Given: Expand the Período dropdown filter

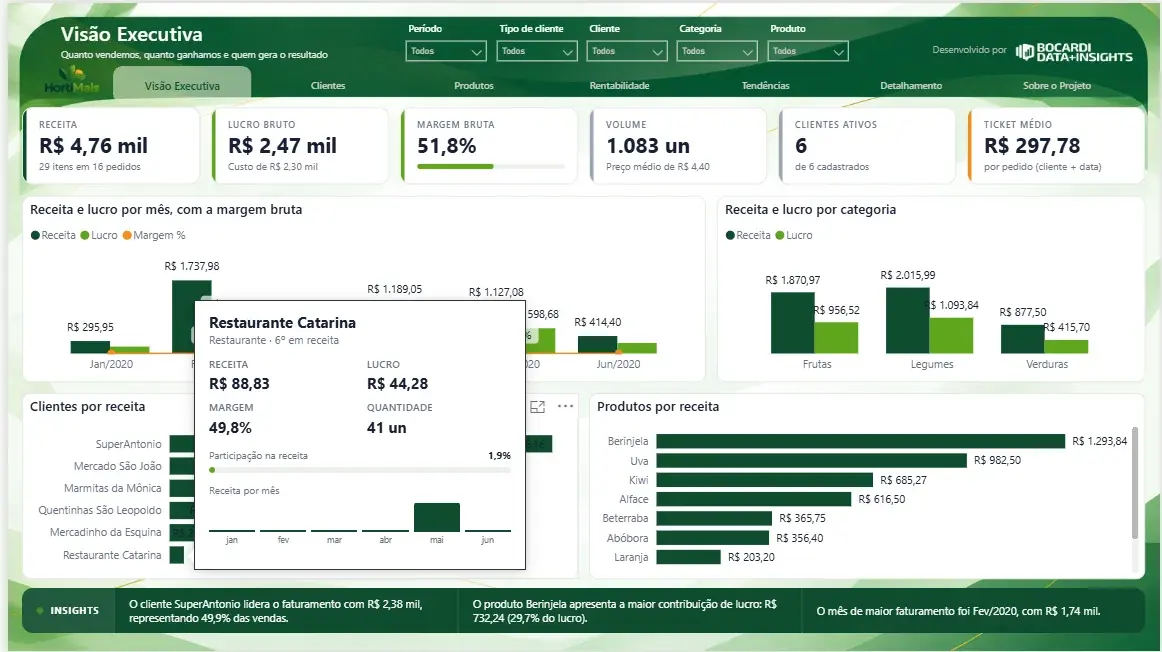Looking at the screenshot, I should tap(445, 51).
